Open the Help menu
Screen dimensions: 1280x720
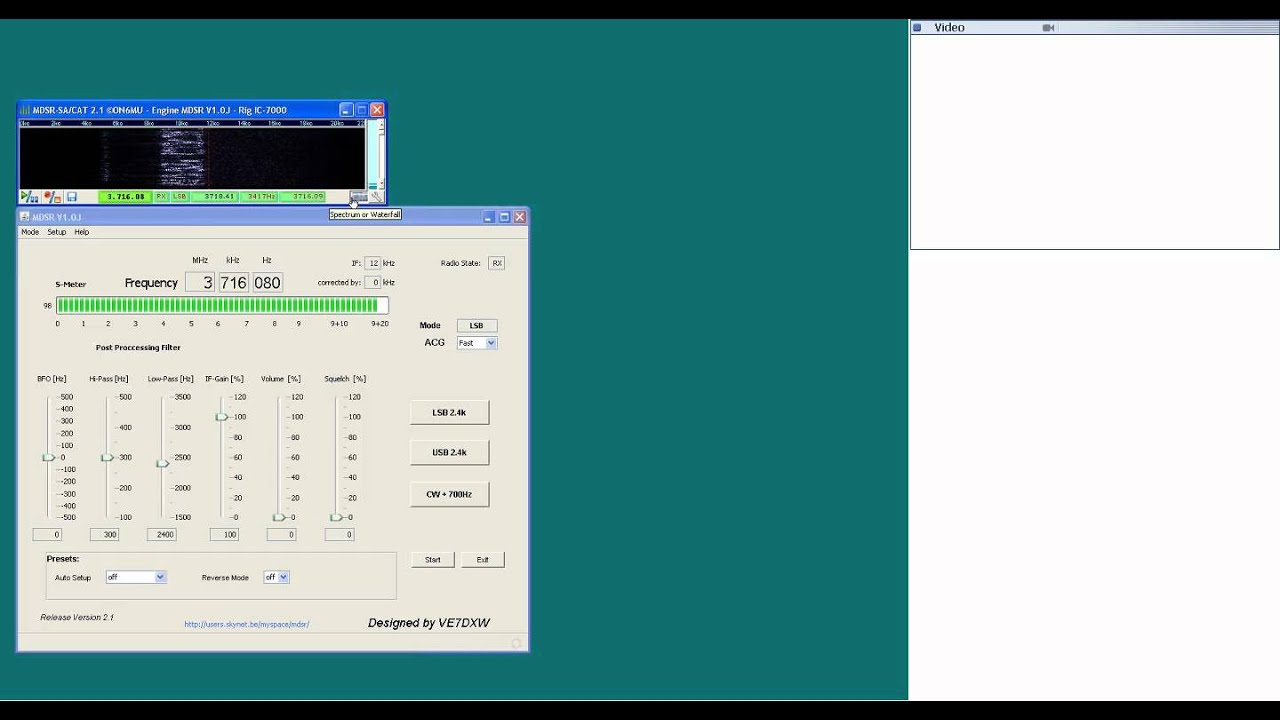coord(82,232)
